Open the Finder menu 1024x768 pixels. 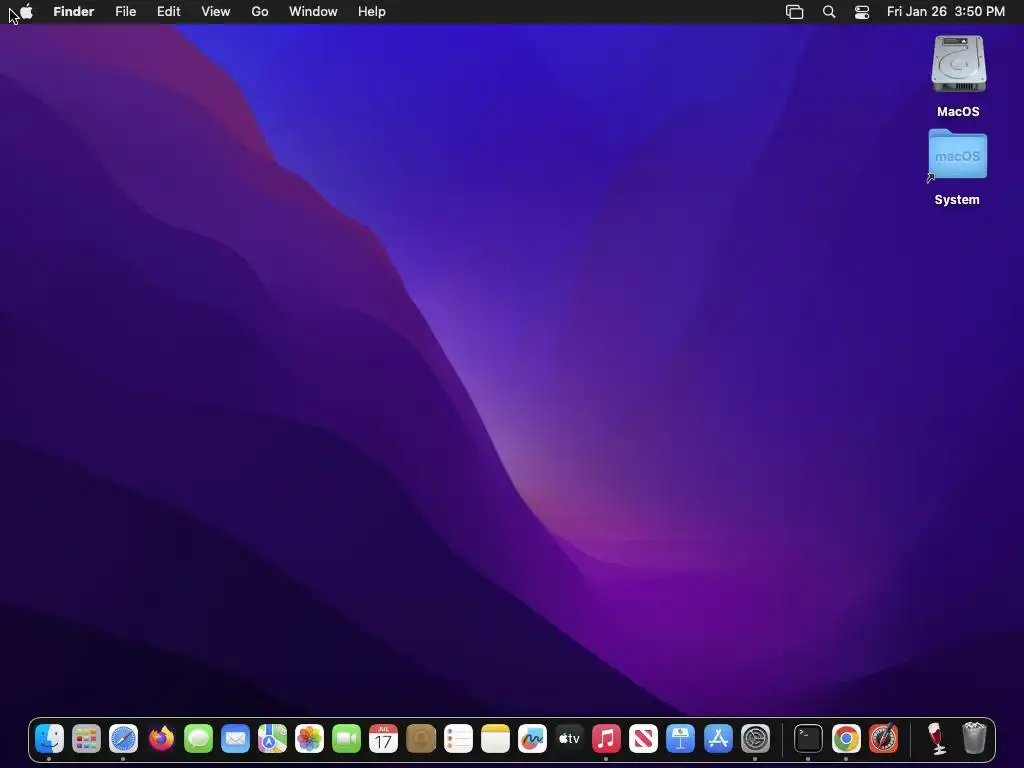point(74,12)
